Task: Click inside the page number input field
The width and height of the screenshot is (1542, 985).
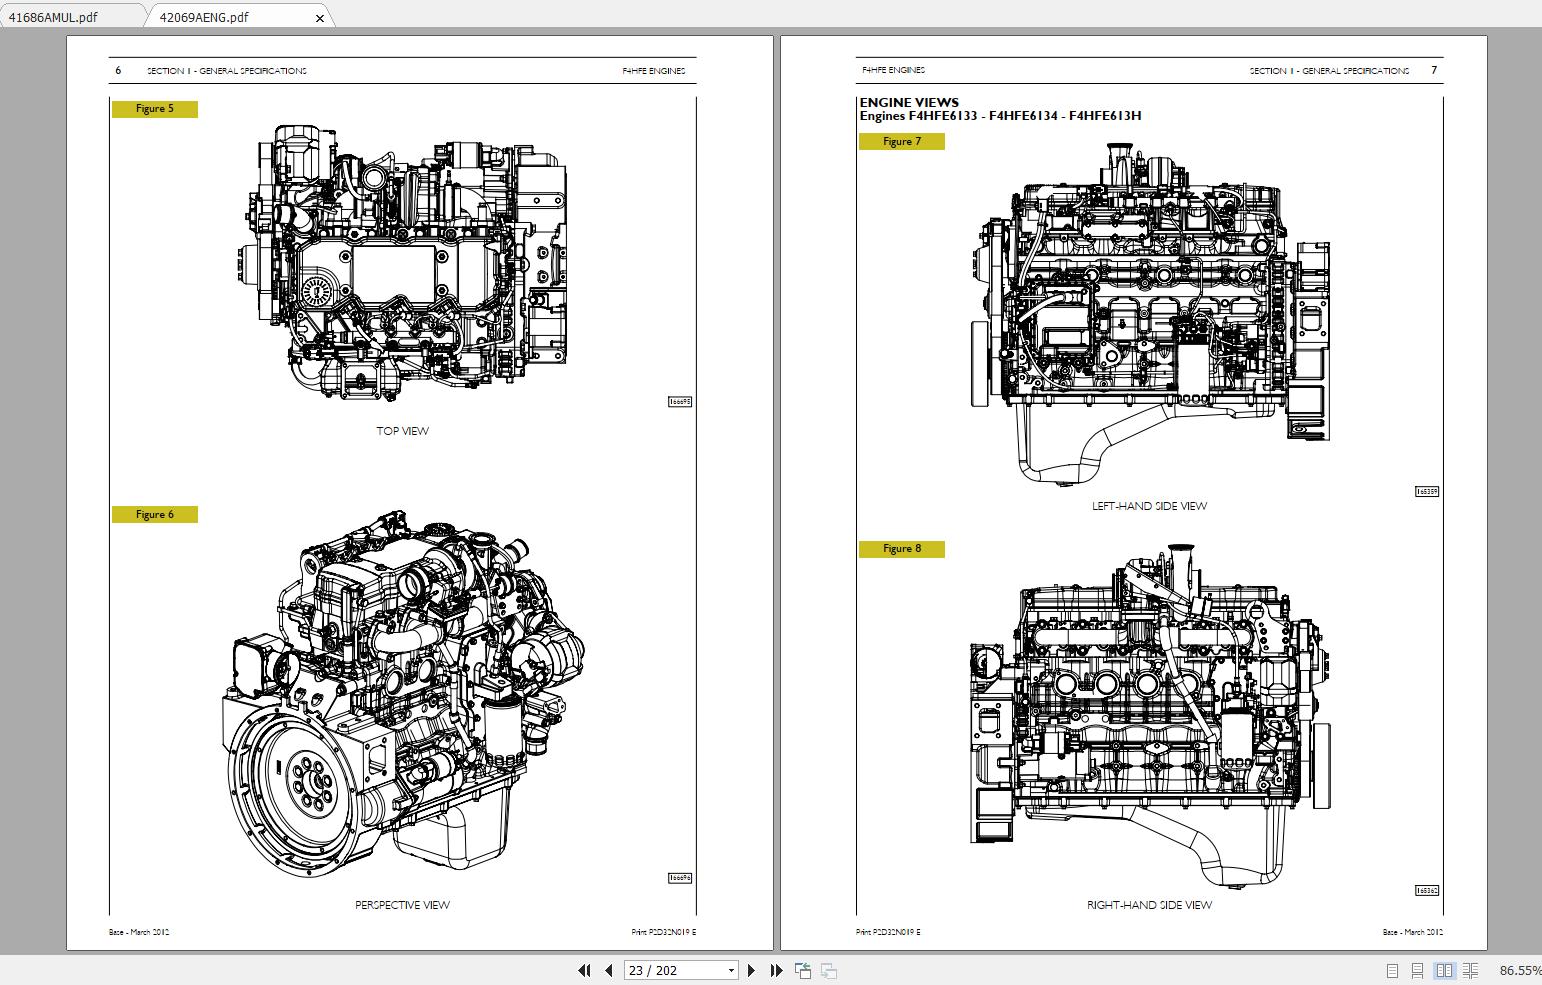Action: pyautogui.click(x=670, y=970)
